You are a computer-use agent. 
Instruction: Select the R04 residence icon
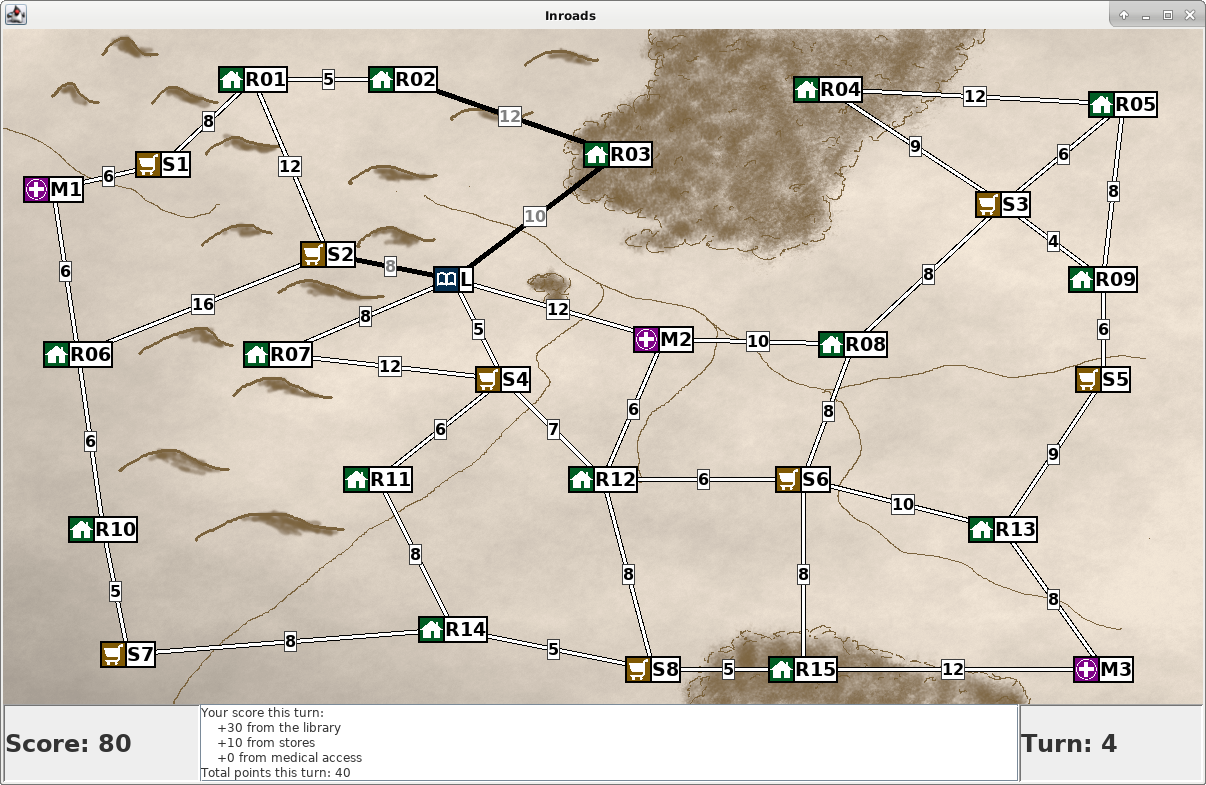tap(807, 89)
